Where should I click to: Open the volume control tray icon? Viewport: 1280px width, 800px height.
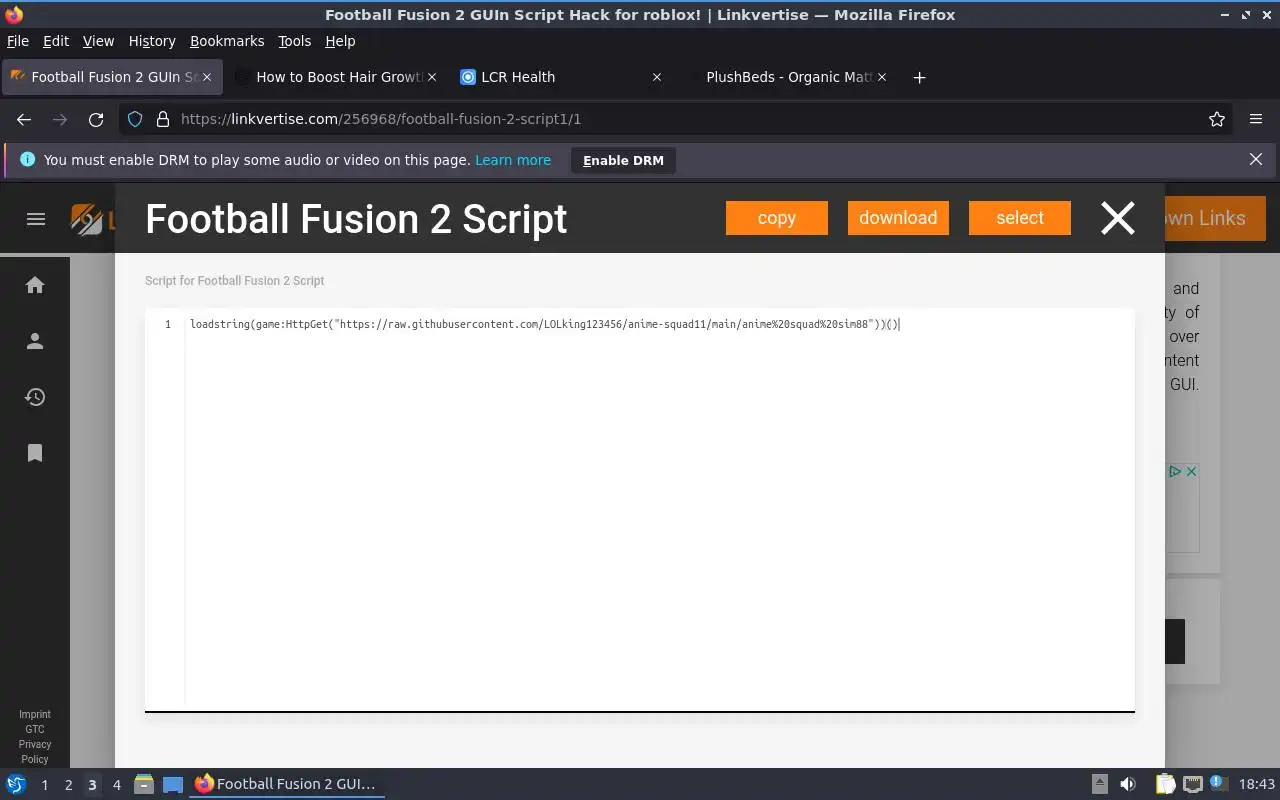coord(1128,784)
